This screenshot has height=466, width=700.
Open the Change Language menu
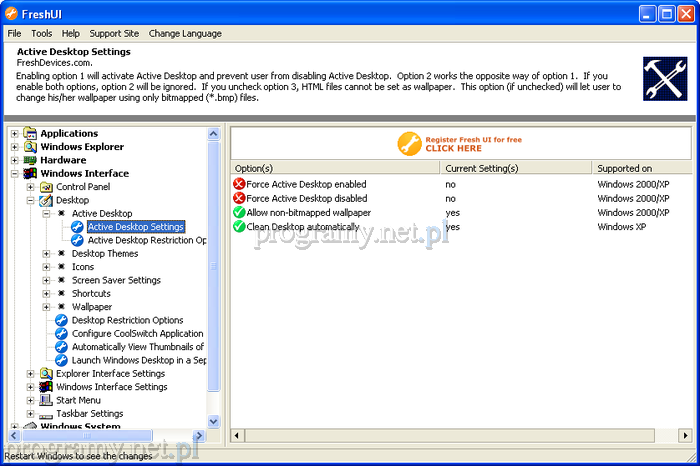185,33
